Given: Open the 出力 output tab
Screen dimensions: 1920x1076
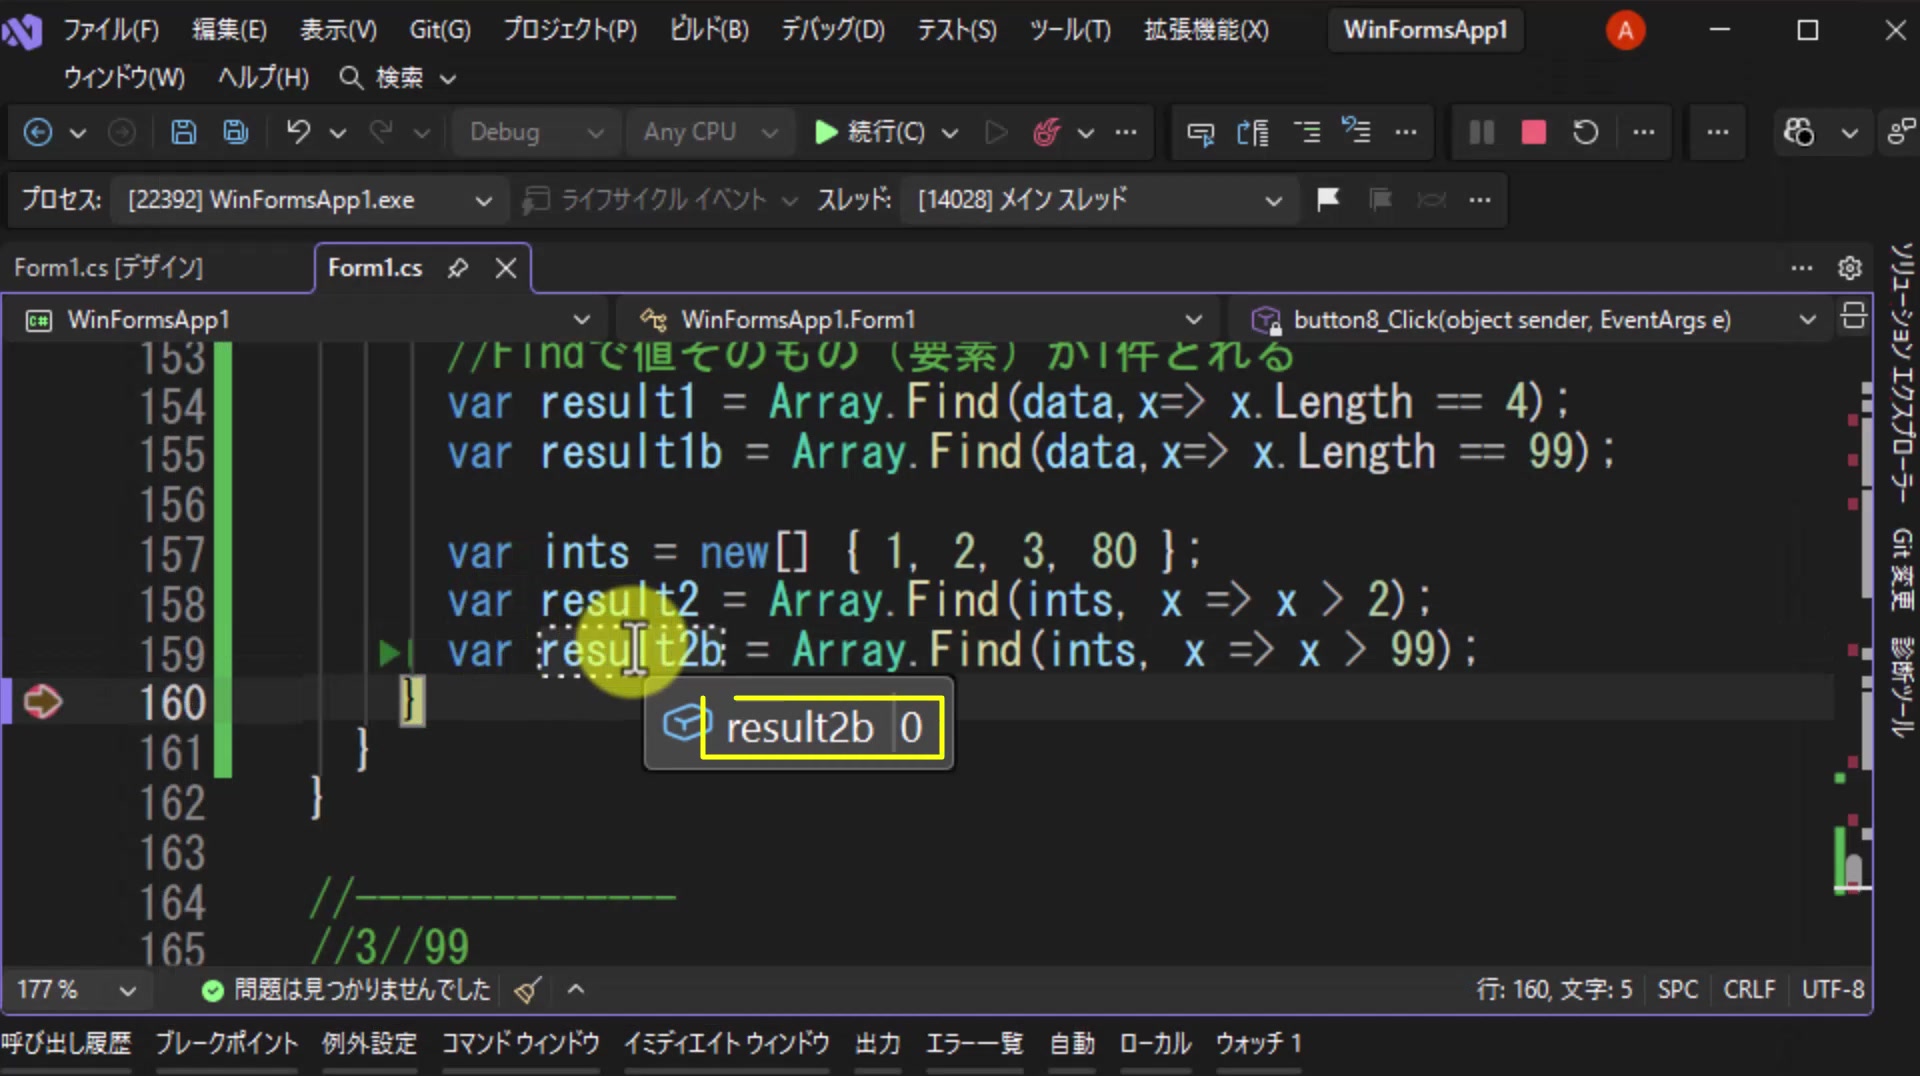Looking at the screenshot, I should [x=877, y=1044].
